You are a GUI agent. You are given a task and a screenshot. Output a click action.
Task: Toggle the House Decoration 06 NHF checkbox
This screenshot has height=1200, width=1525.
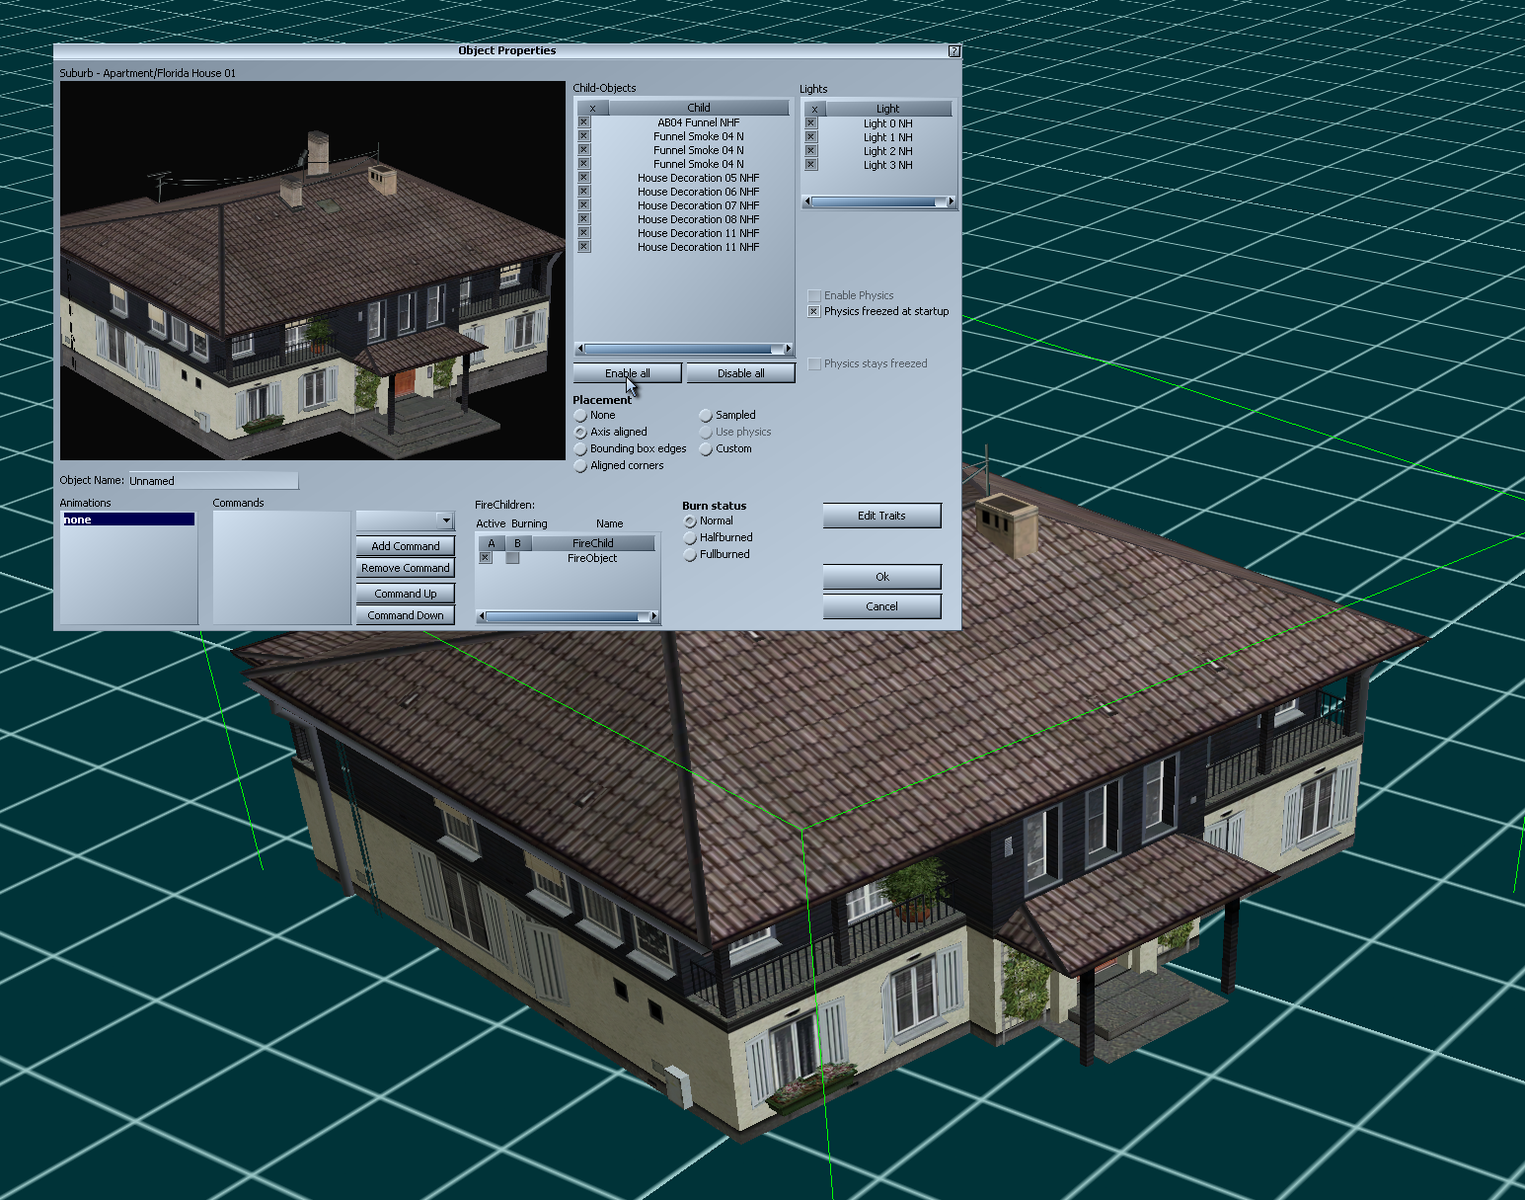point(584,191)
